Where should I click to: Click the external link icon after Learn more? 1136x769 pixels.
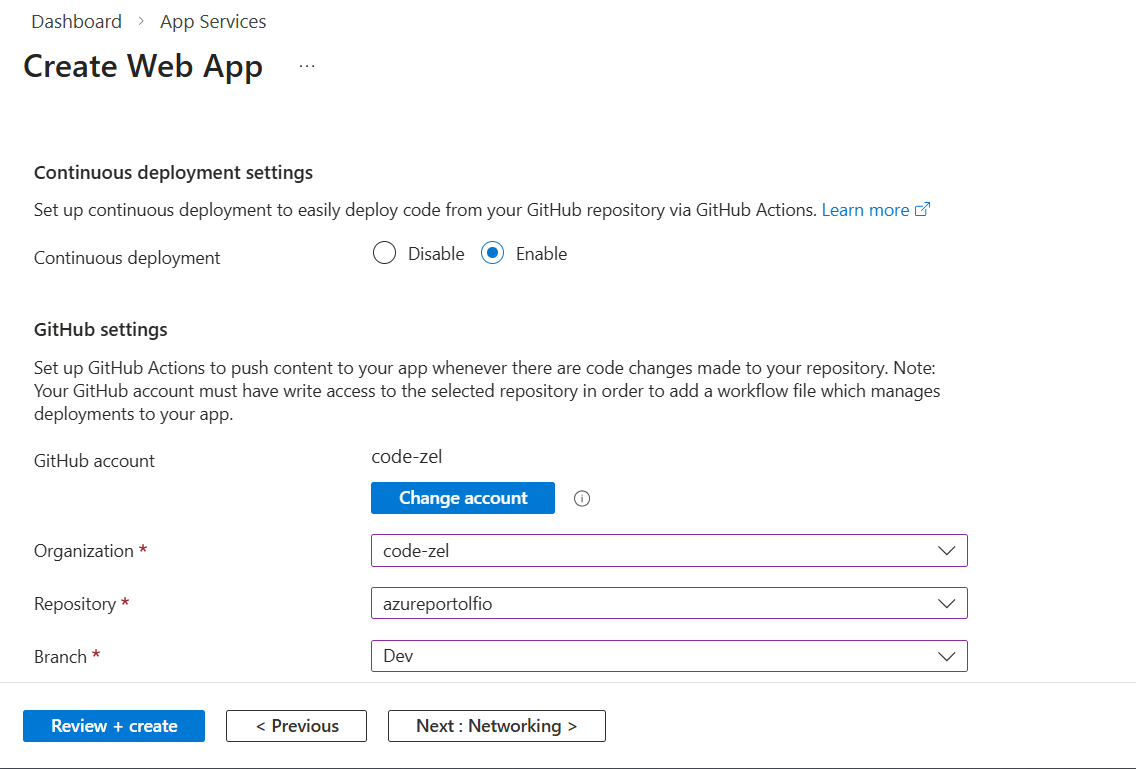point(923,210)
